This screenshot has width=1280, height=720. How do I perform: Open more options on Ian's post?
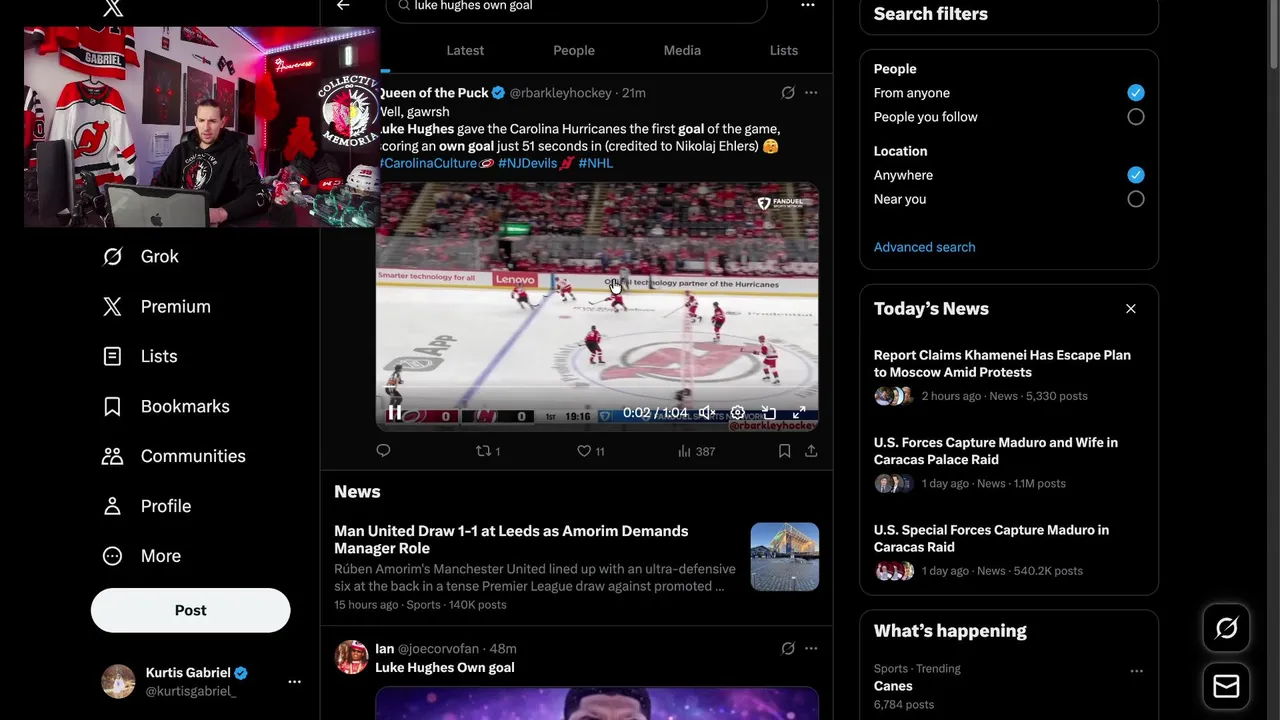point(811,649)
